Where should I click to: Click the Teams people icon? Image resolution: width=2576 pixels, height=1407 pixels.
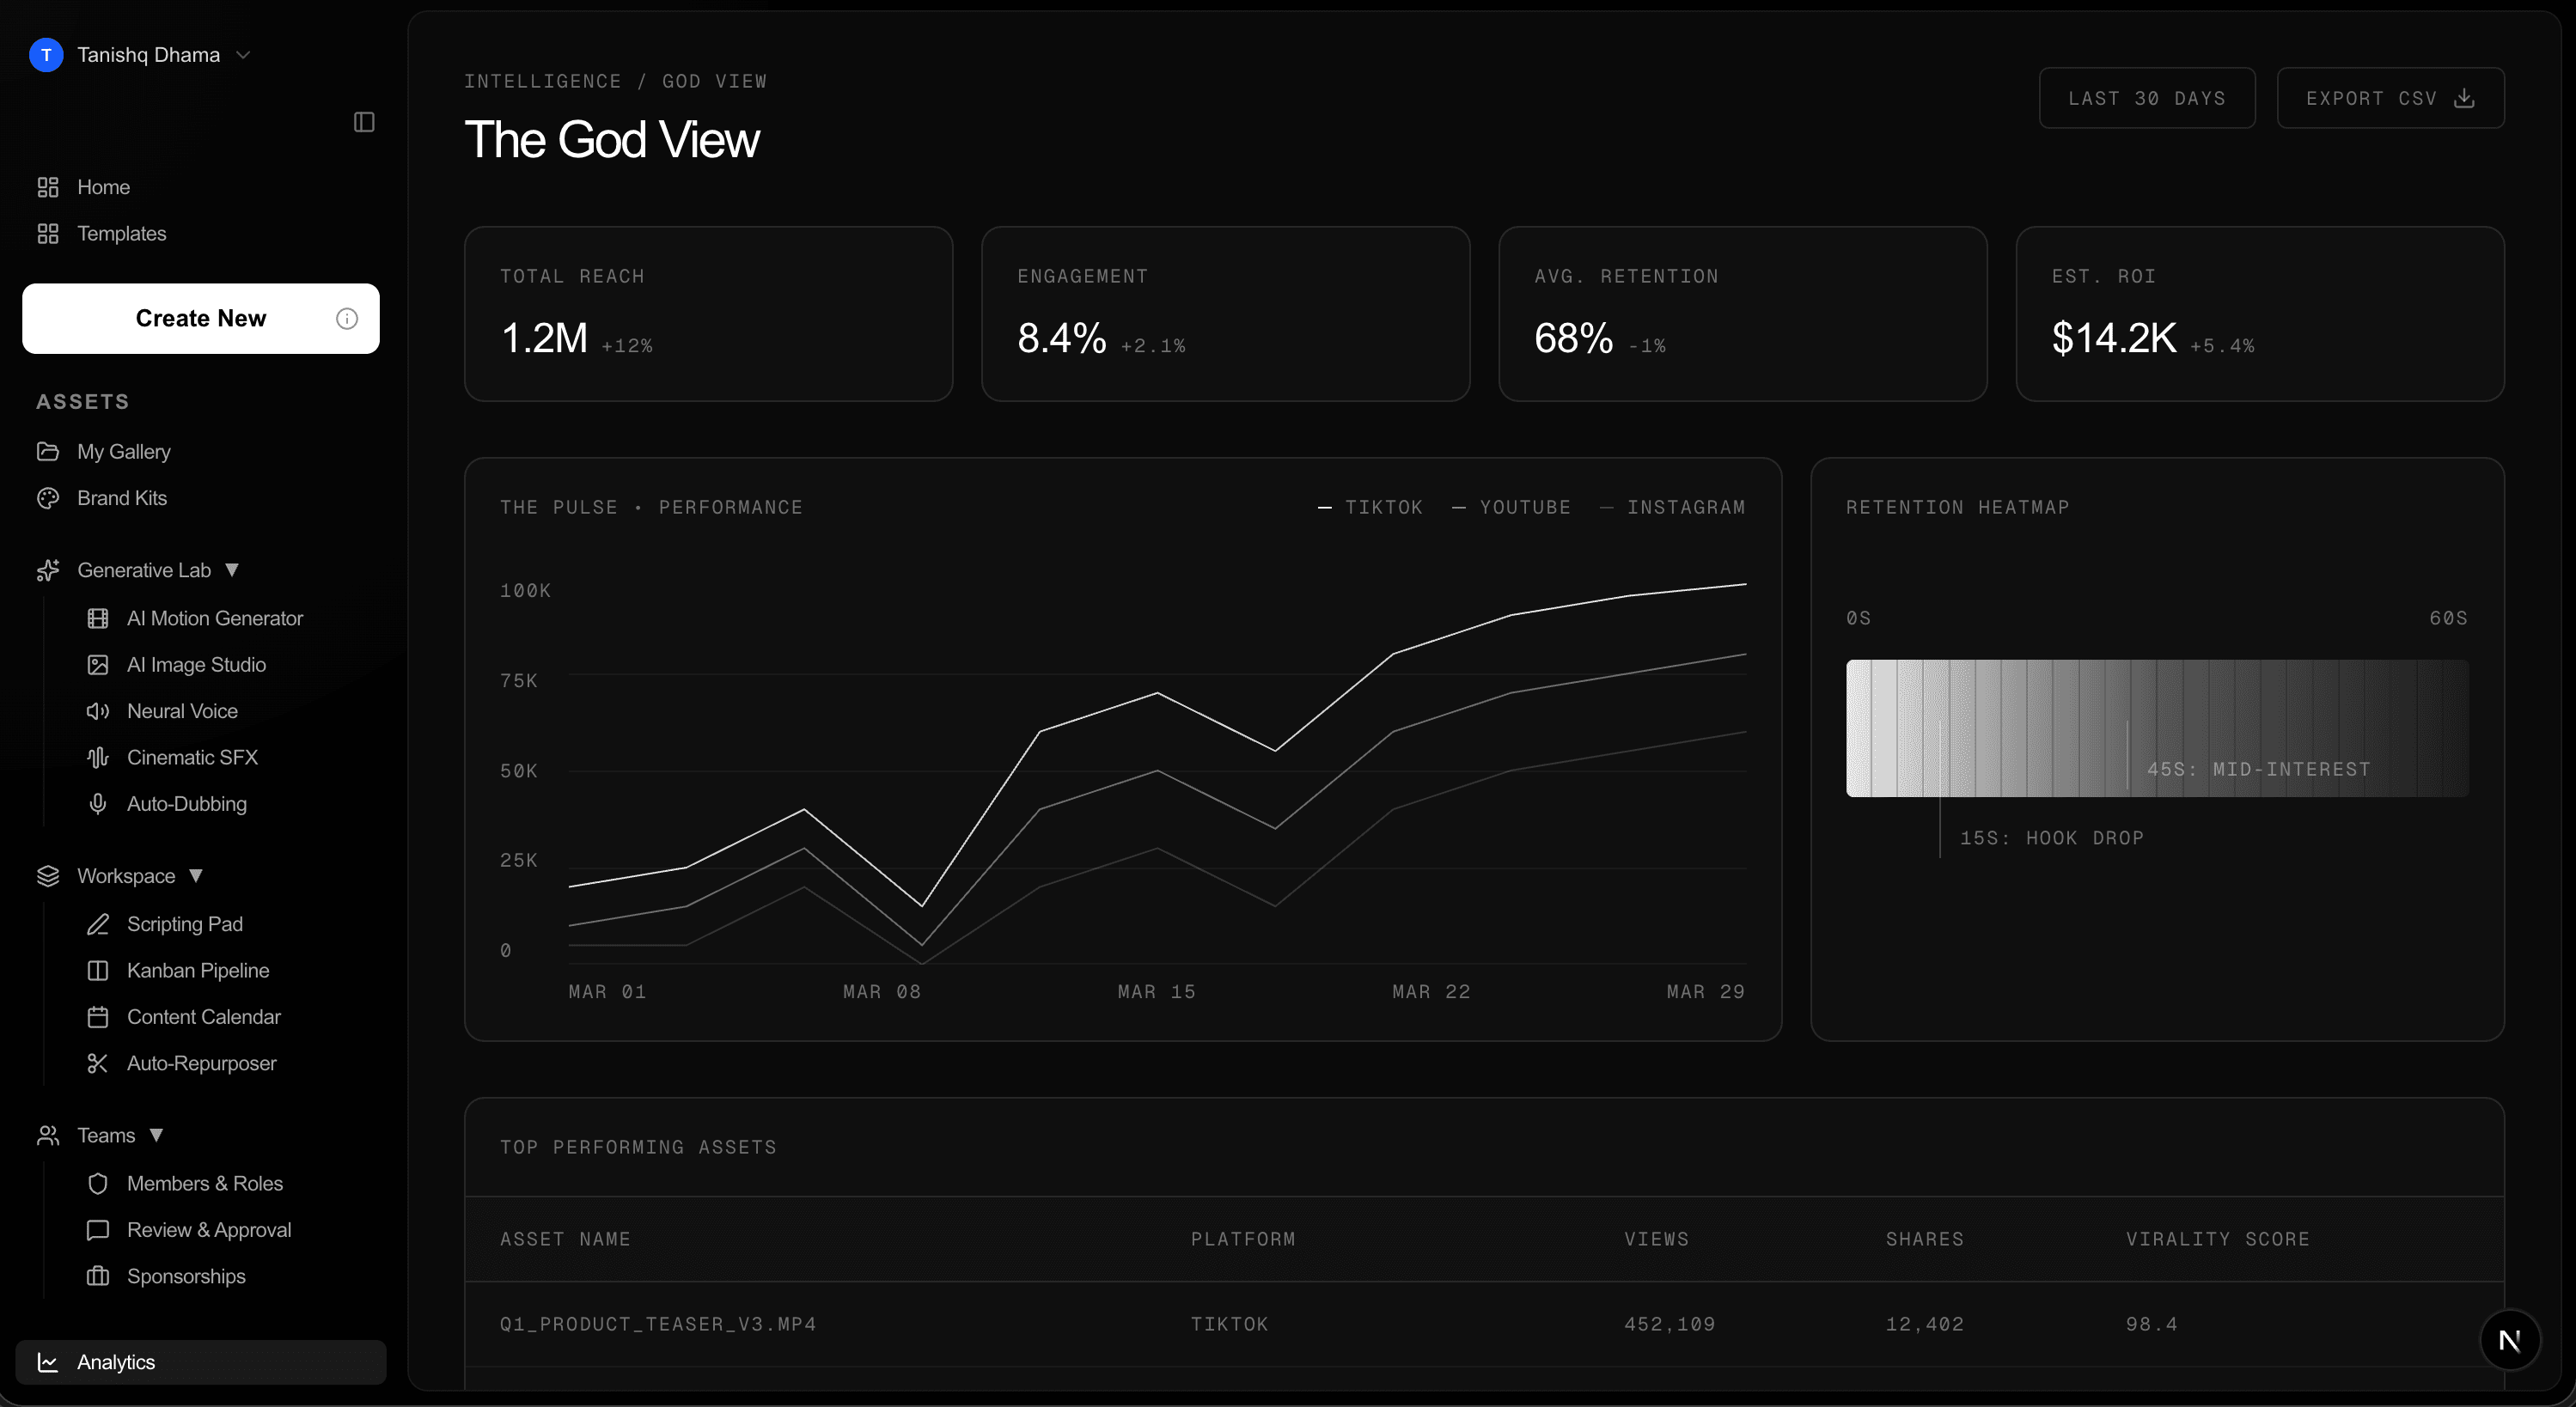(x=48, y=1135)
